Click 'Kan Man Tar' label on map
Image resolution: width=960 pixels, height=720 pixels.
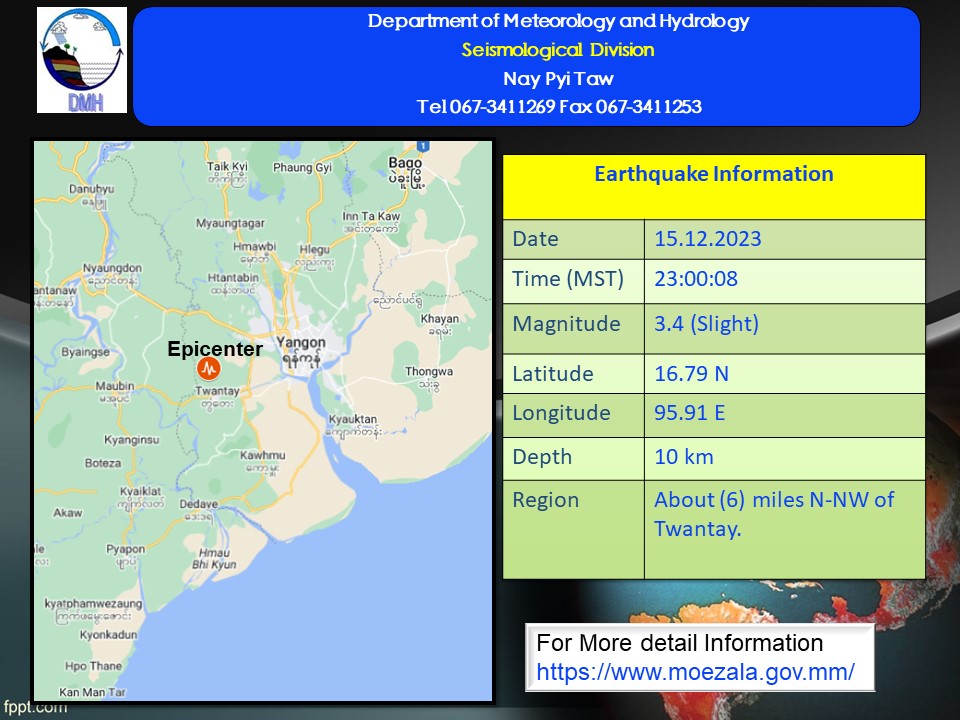click(92, 692)
